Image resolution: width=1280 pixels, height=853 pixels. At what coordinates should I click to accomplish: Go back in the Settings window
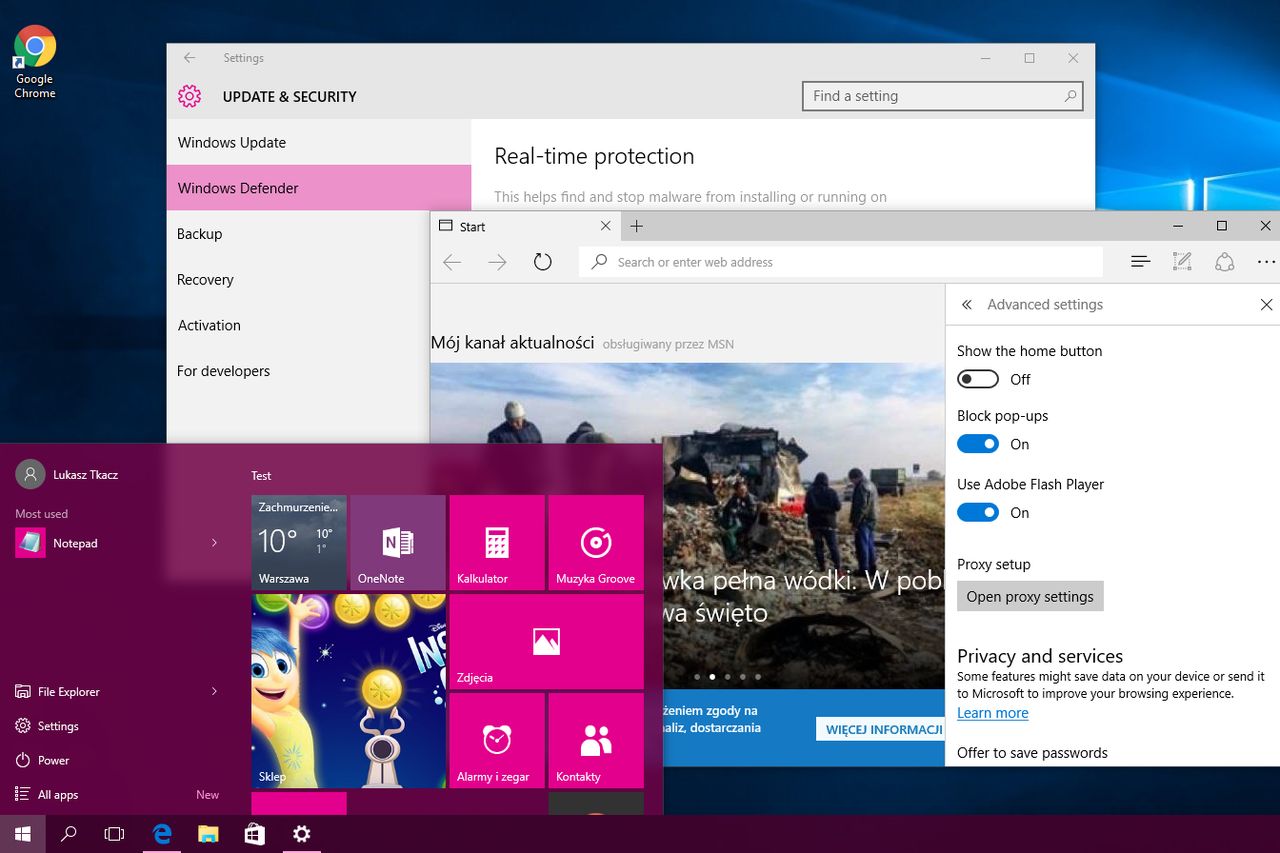coord(190,58)
